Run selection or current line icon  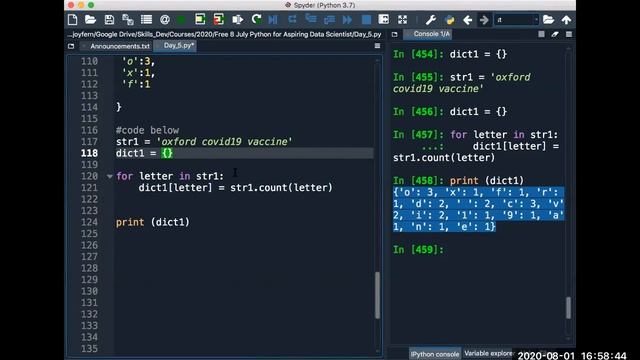point(238,20)
